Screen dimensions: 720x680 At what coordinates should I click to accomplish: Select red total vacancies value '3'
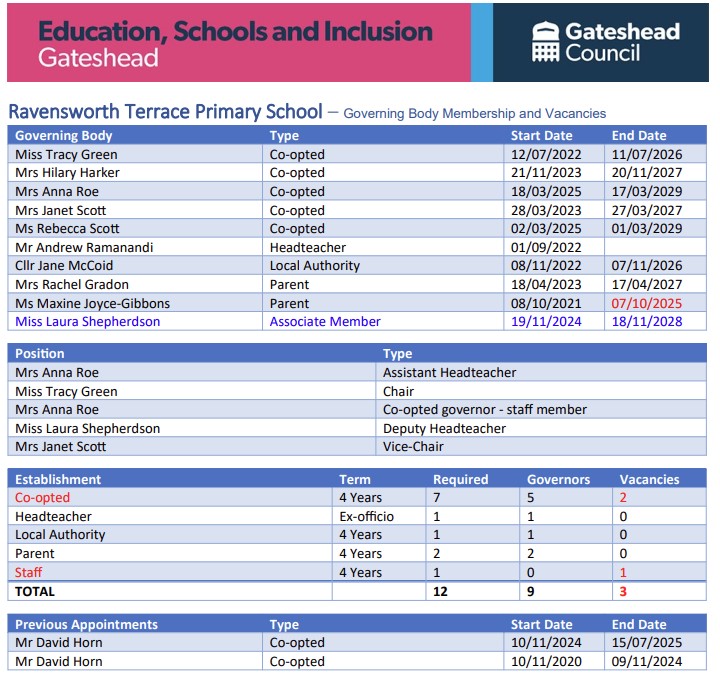click(x=623, y=591)
